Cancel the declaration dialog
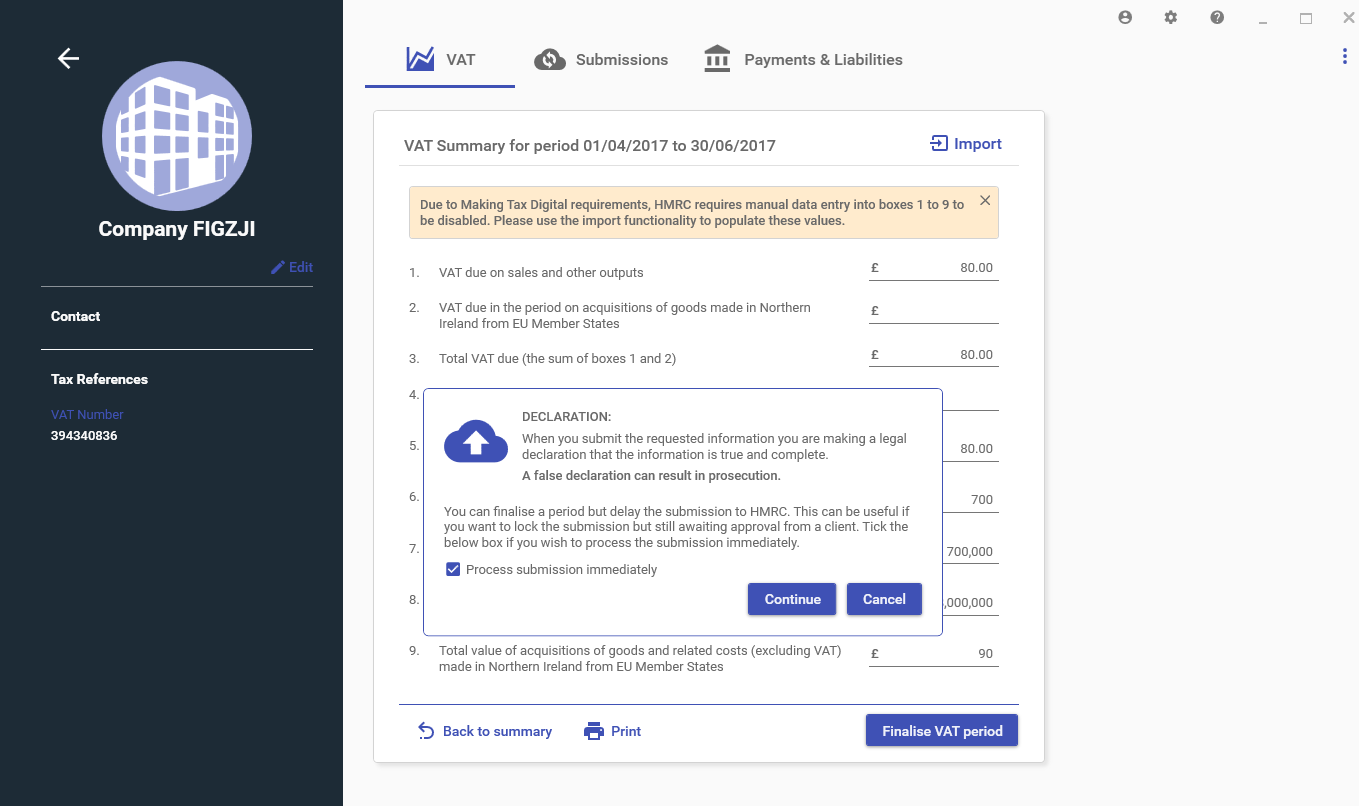Viewport: 1359px width, 806px height. pyautogui.click(x=884, y=599)
